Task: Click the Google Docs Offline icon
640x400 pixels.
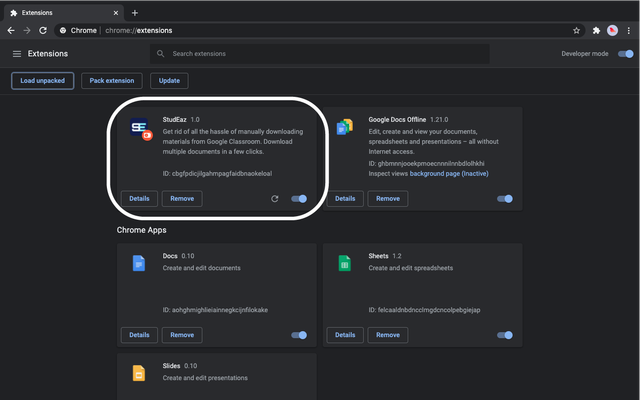Action: pos(345,127)
